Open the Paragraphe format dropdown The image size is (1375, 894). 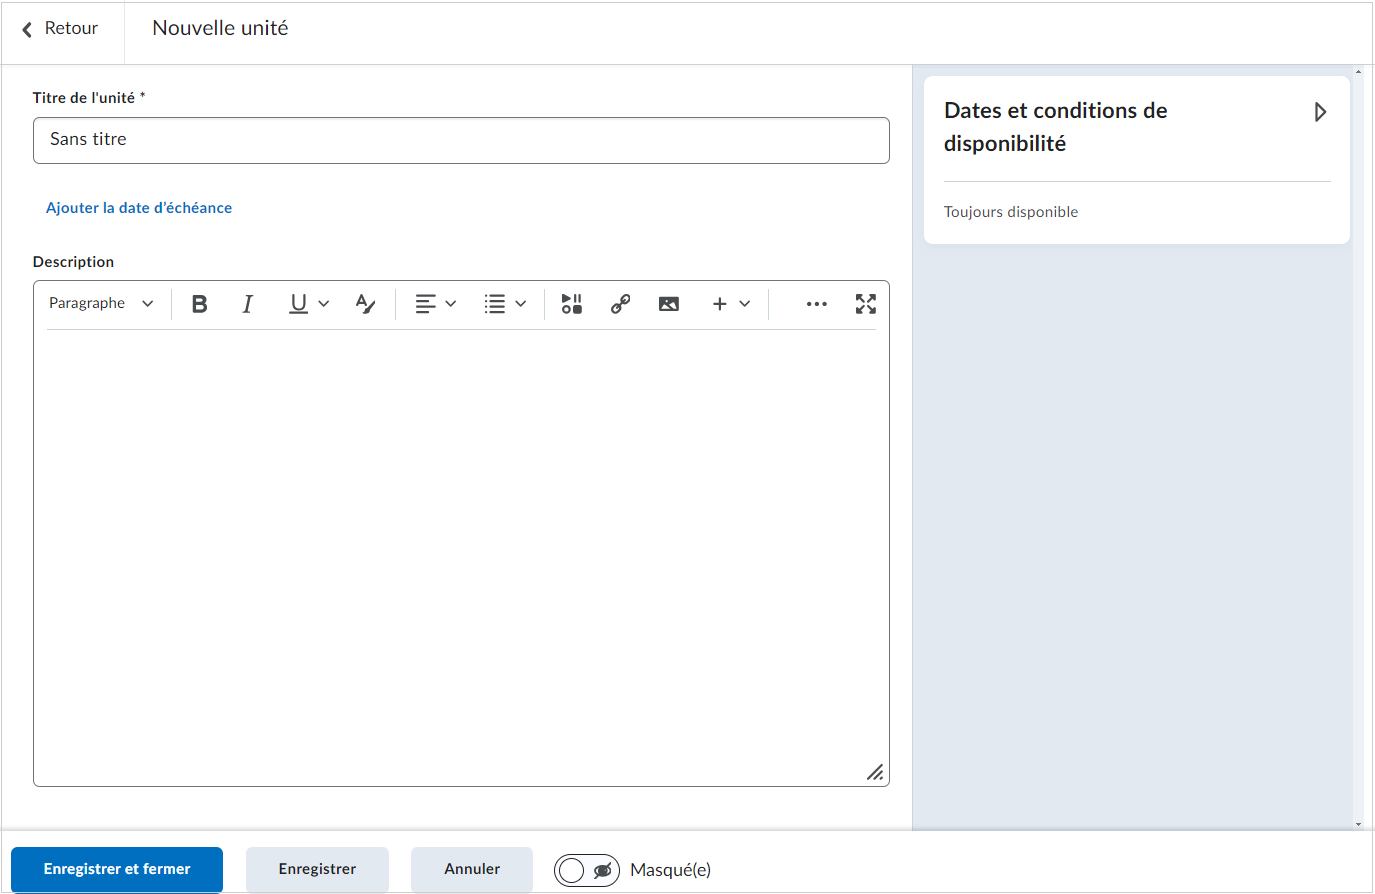(101, 304)
